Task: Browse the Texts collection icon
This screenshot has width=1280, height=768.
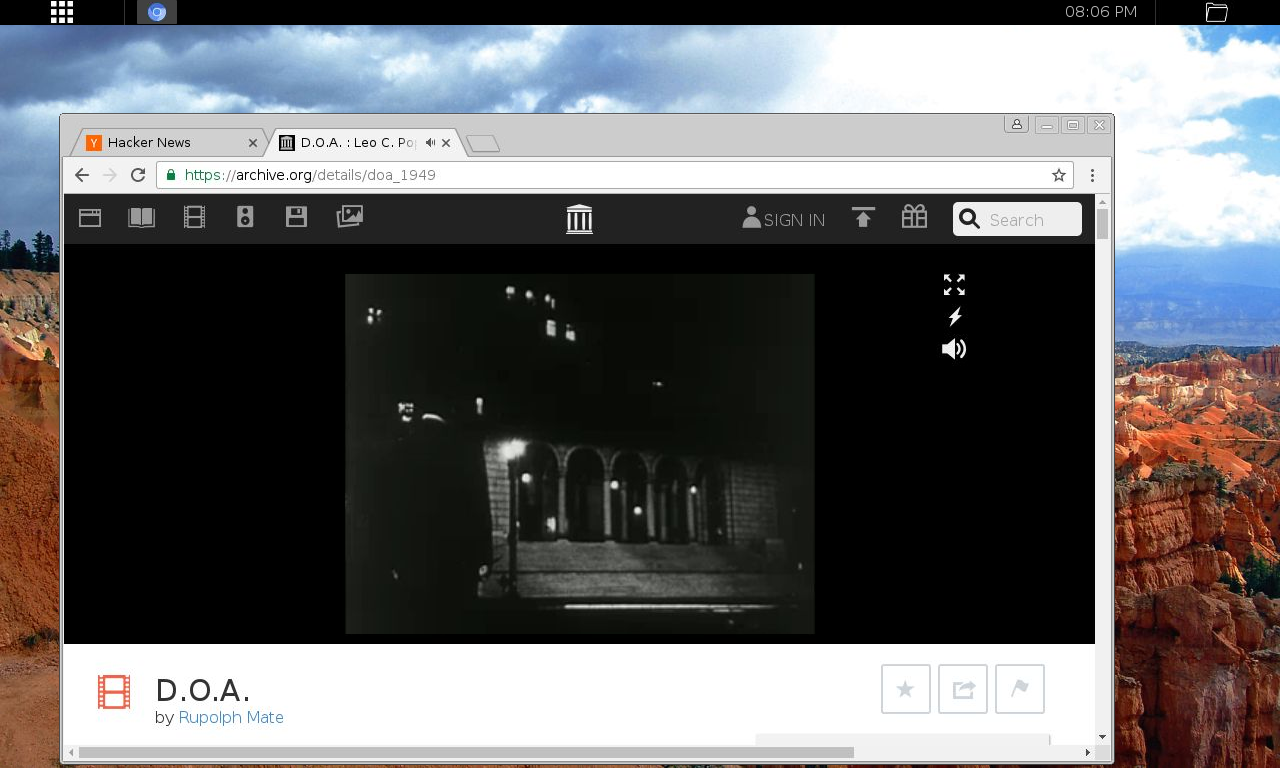Action: (x=141, y=217)
